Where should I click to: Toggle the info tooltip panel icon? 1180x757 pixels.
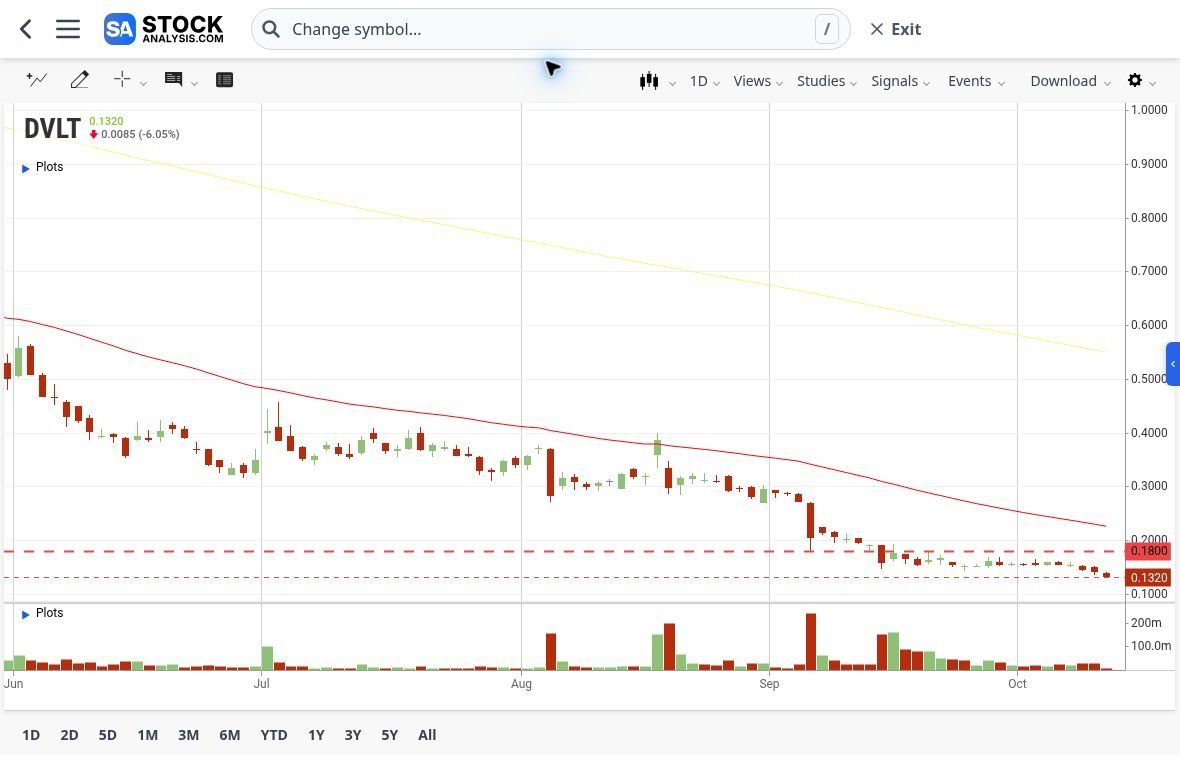[x=173, y=79]
